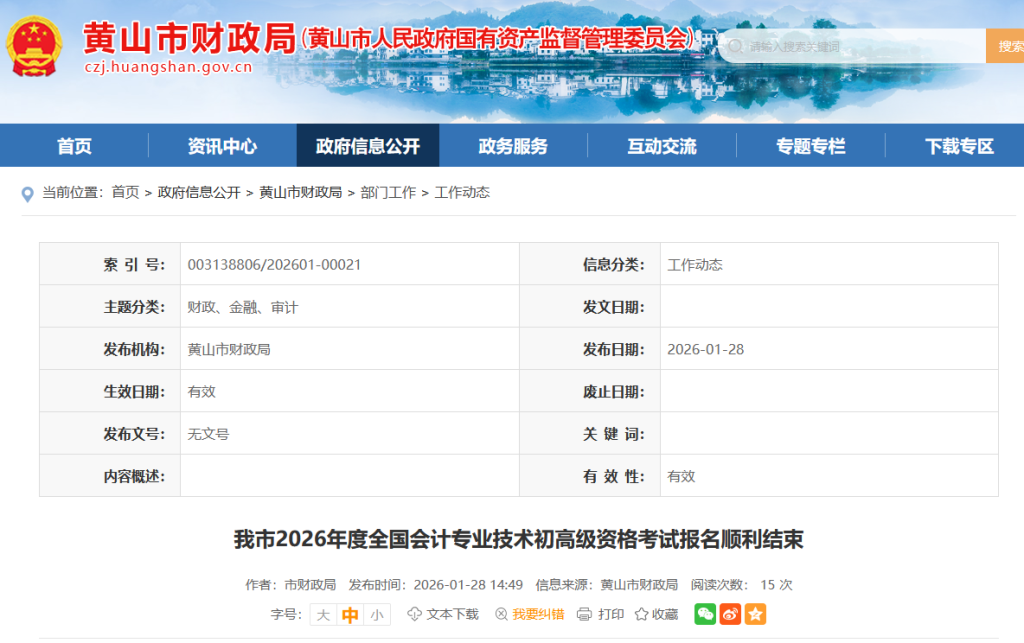The width and height of the screenshot is (1024, 643).
Task: Open the 首页 navigation tab
Action: click(74, 146)
